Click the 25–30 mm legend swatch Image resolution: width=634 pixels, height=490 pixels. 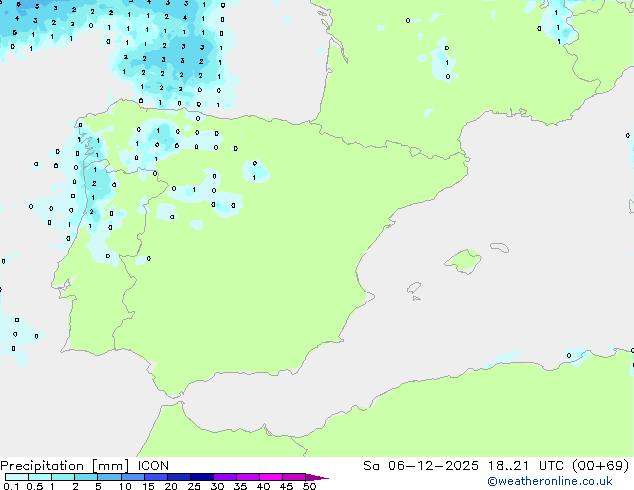(x=201, y=477)
